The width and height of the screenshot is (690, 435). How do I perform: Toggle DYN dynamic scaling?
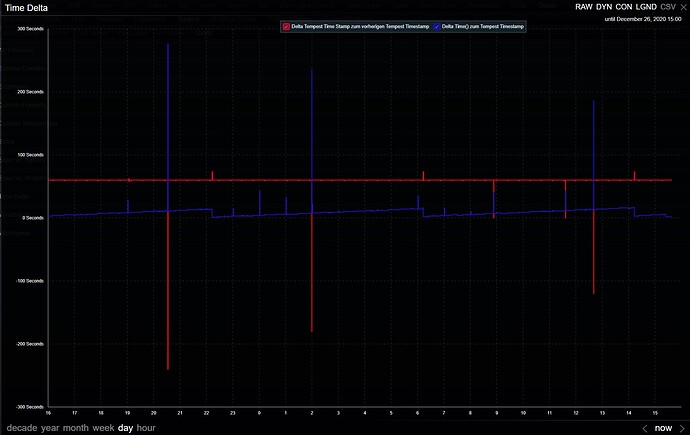[x=604, y=7]
